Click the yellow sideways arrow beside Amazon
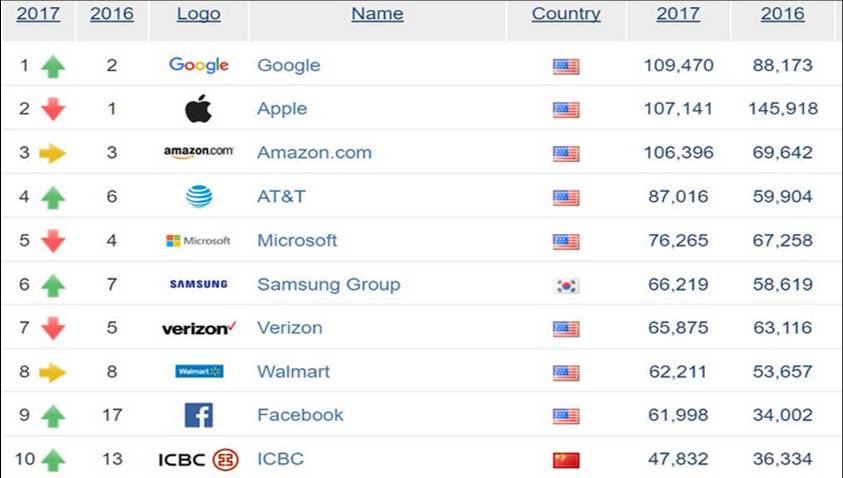The height and width of the screenshot is (478, 843). click(53, 153)
